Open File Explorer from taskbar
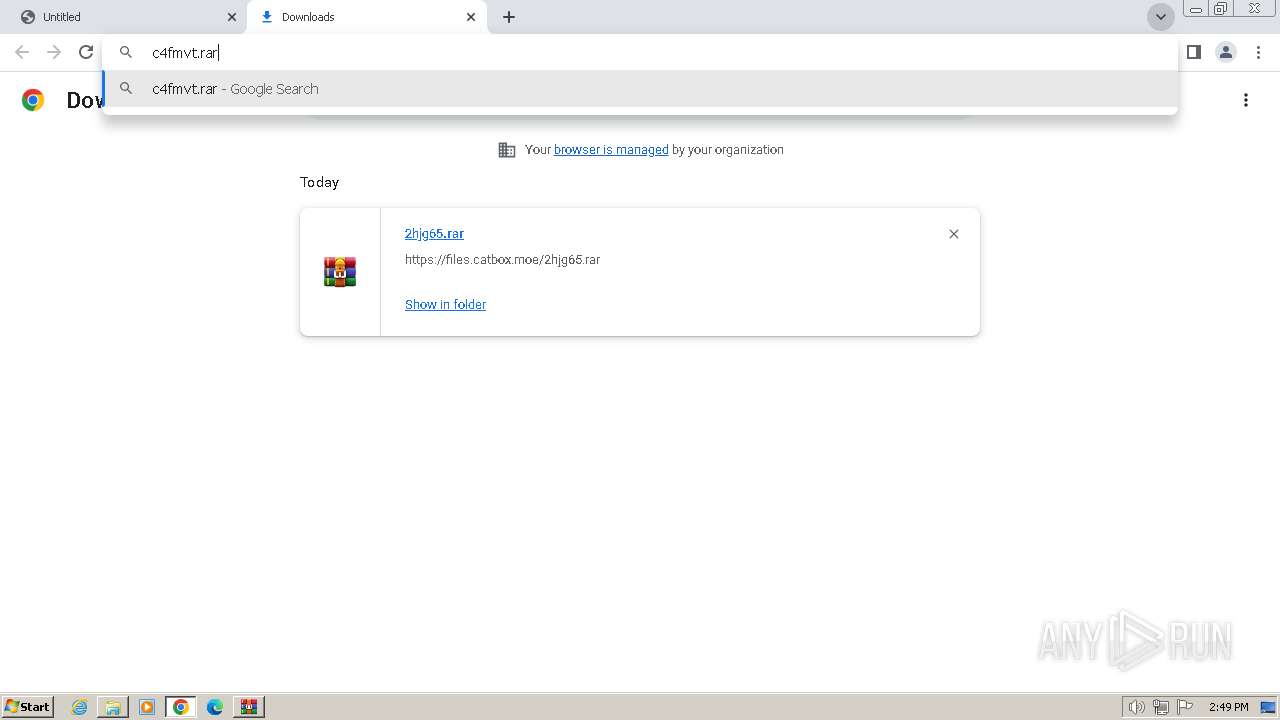Viewport: 1280px width, 720px height. click(x=113, y=707)
